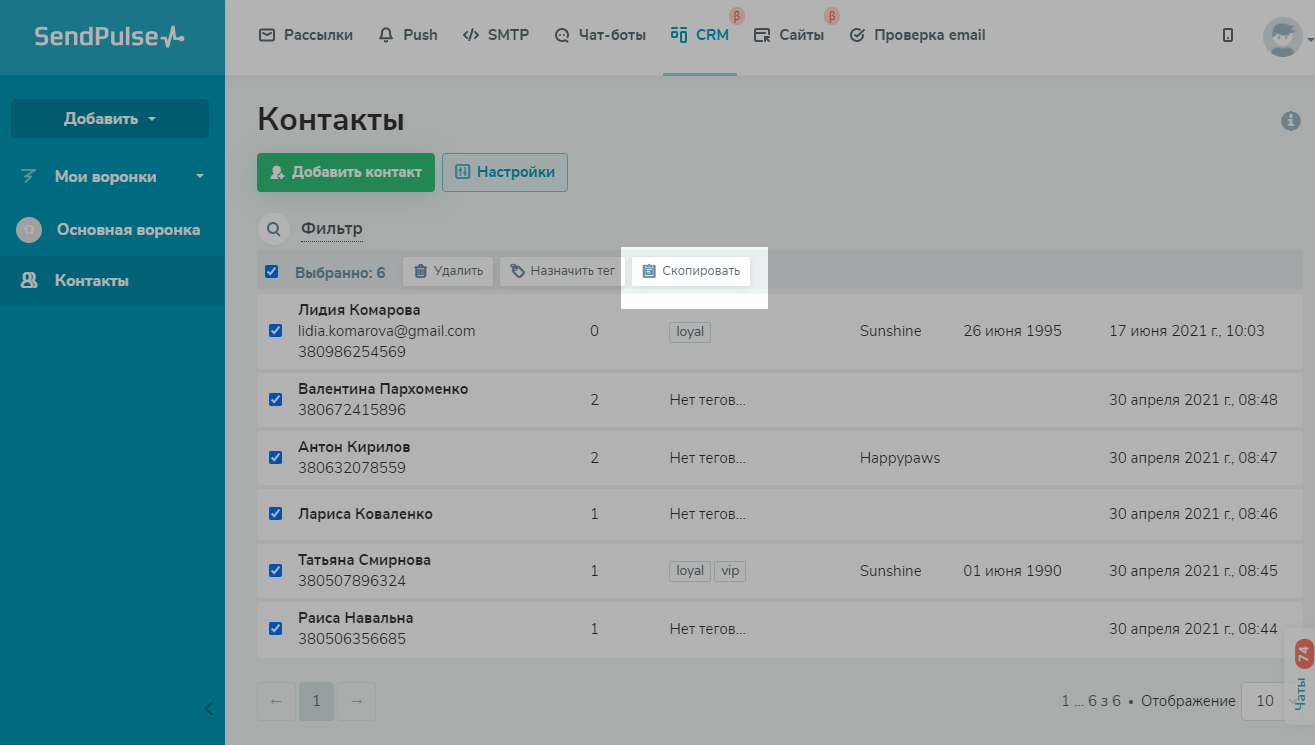The width and height of the screenshot is (1315, 745).
Task: Click the SendPulse logo
Action: click(109, 37)
